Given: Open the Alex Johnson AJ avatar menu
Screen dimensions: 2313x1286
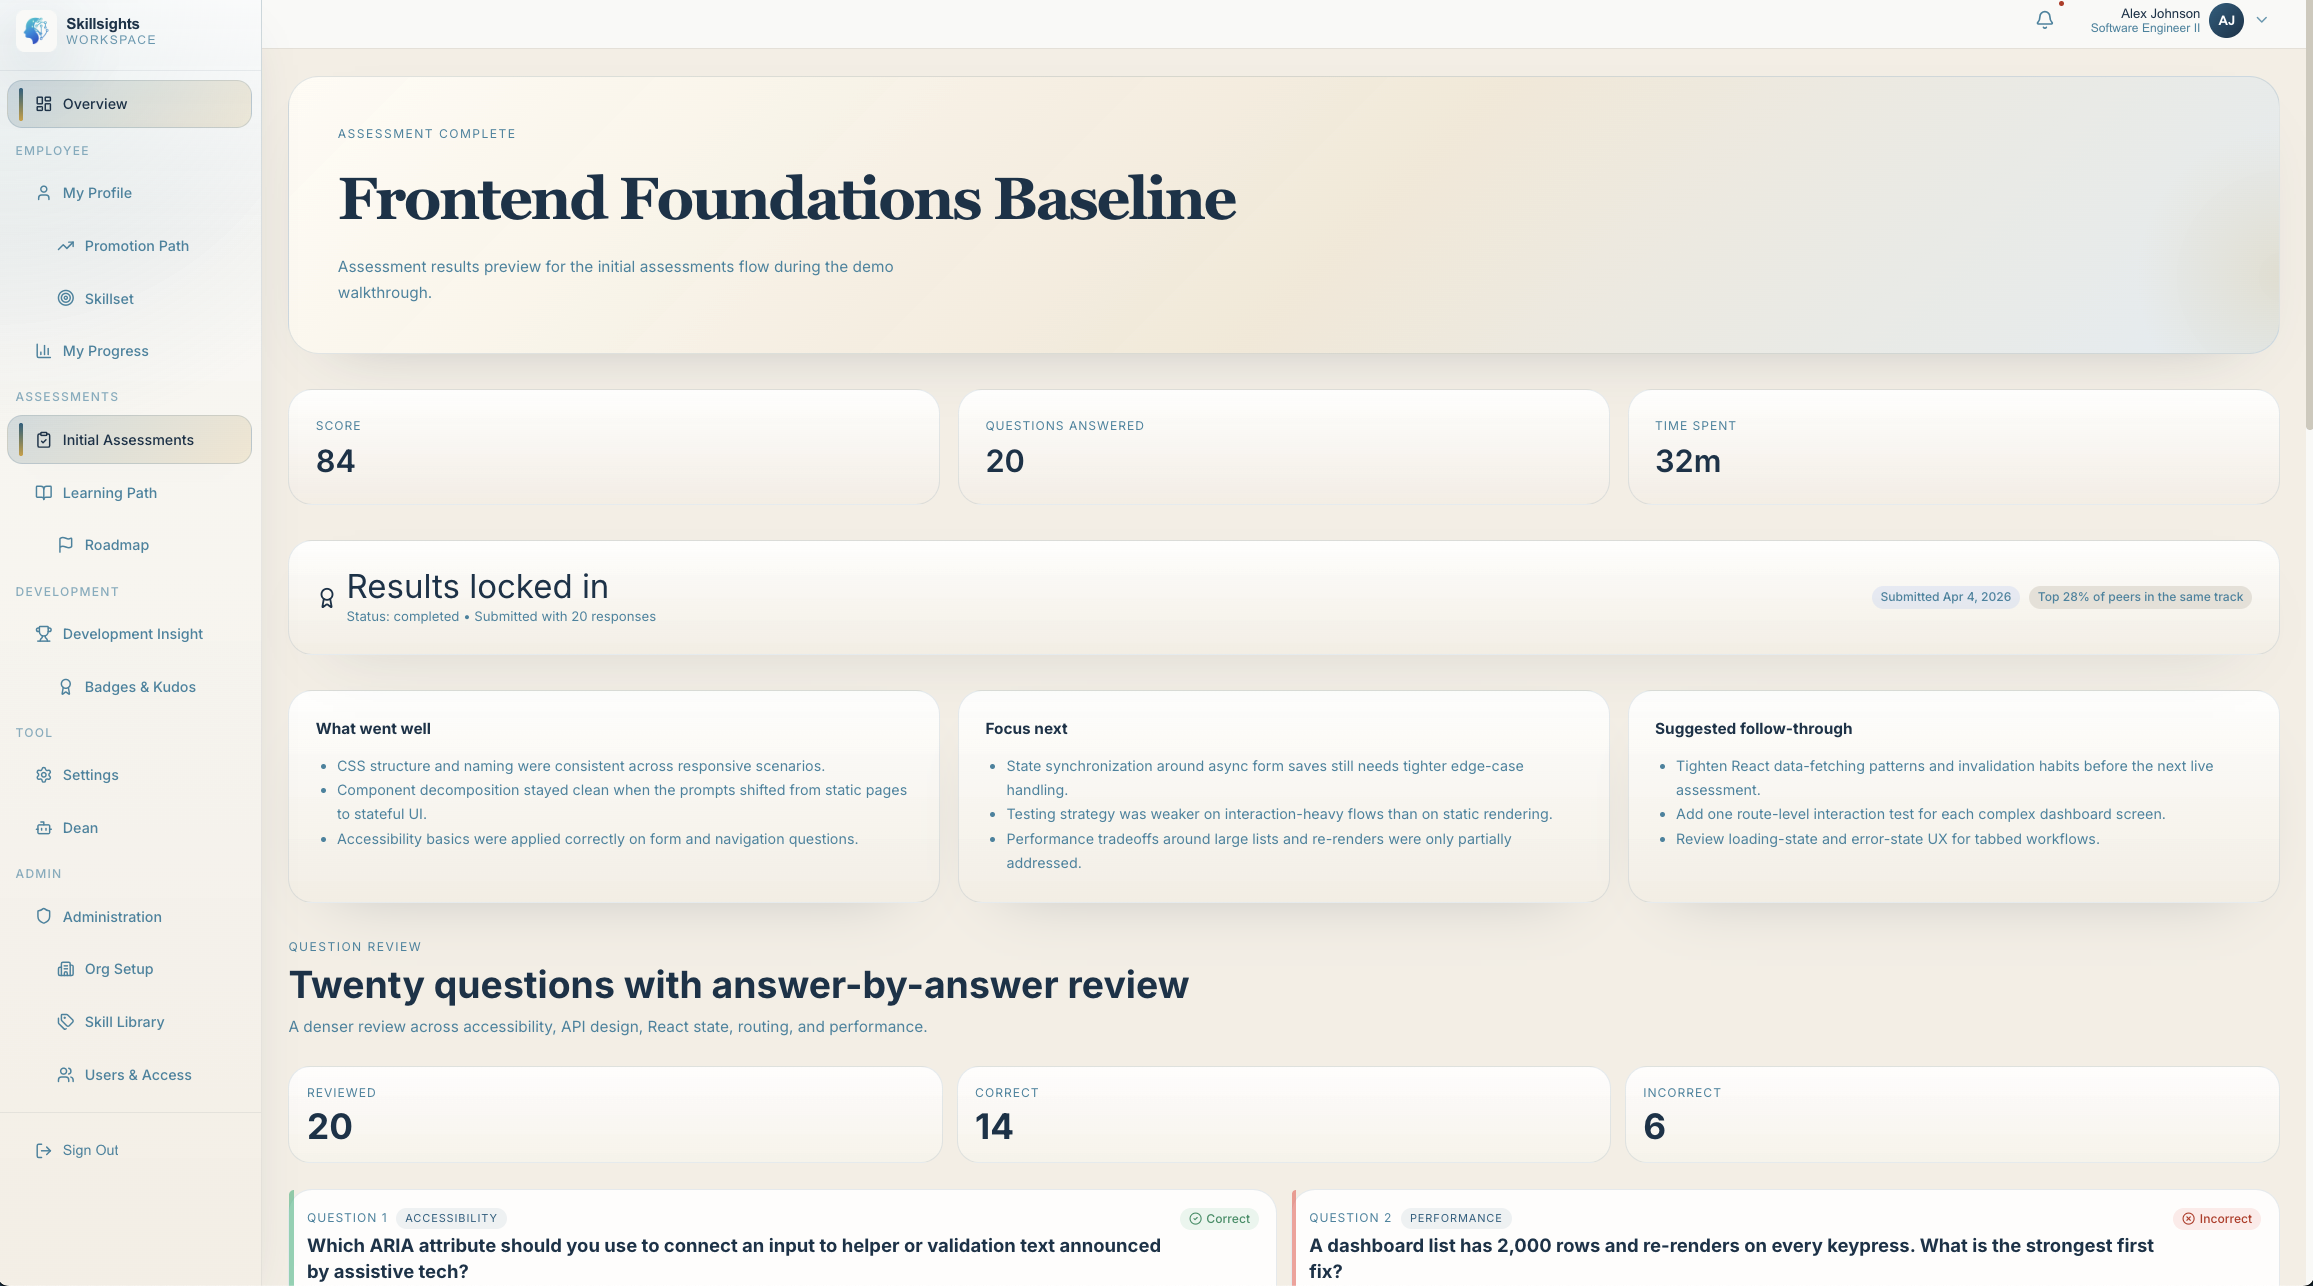Looking at the screenshot, I should [x=2226, y=20].
